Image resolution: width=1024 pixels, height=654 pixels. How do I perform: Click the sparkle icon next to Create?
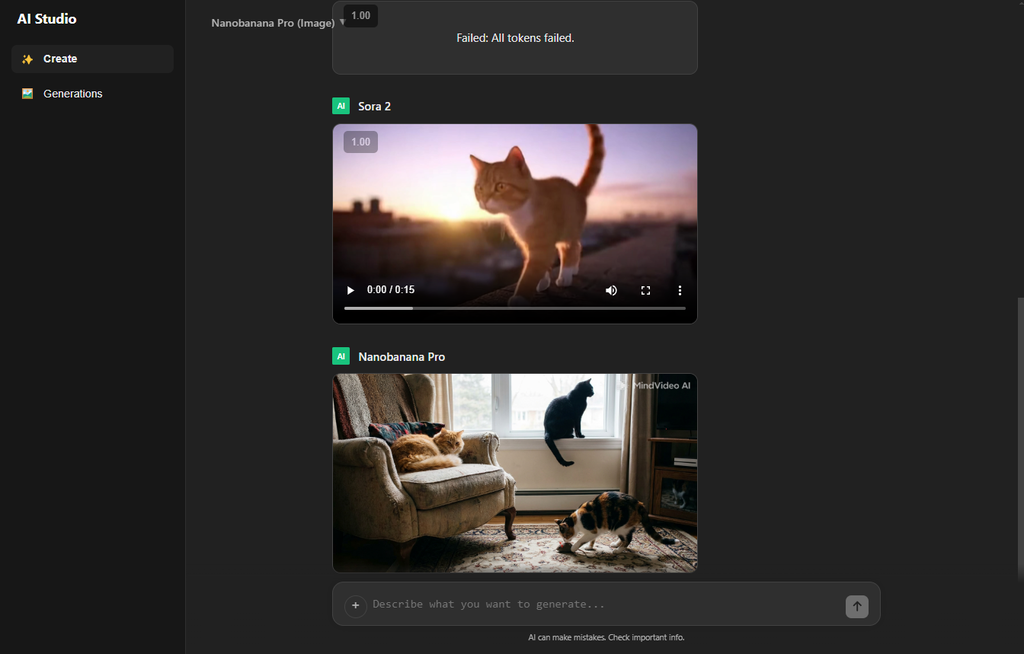pyautogui.click(x=27, y=59)
